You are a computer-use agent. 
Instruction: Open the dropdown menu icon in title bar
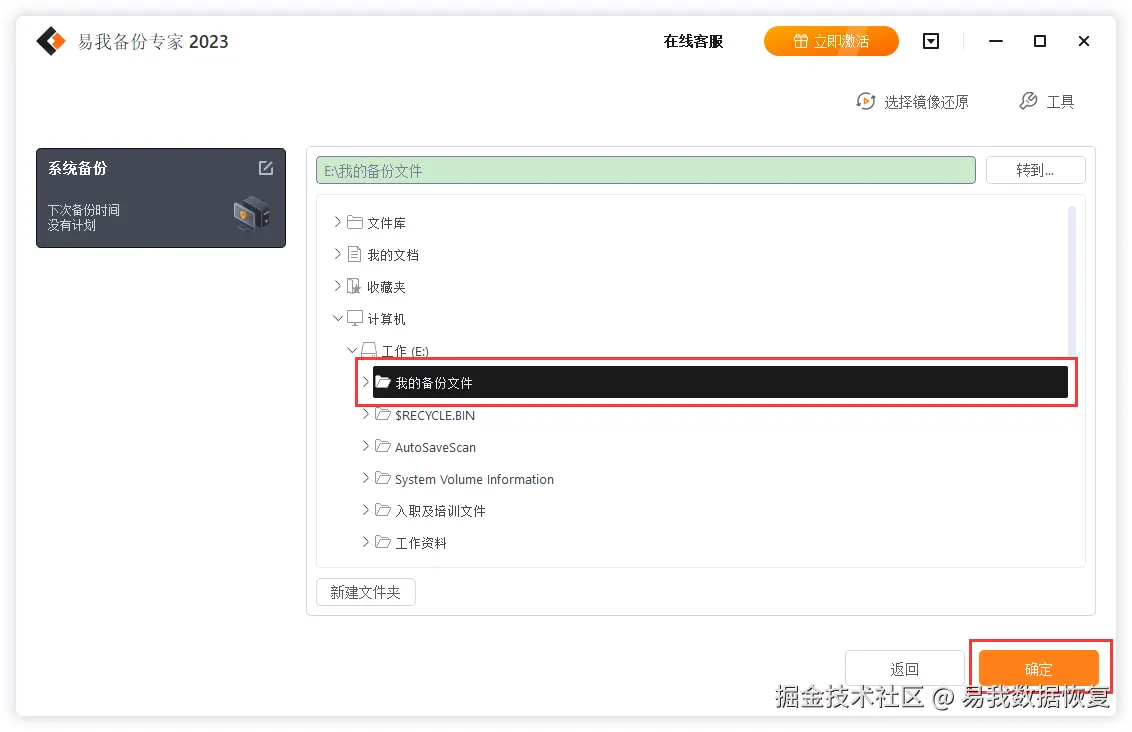931,41
